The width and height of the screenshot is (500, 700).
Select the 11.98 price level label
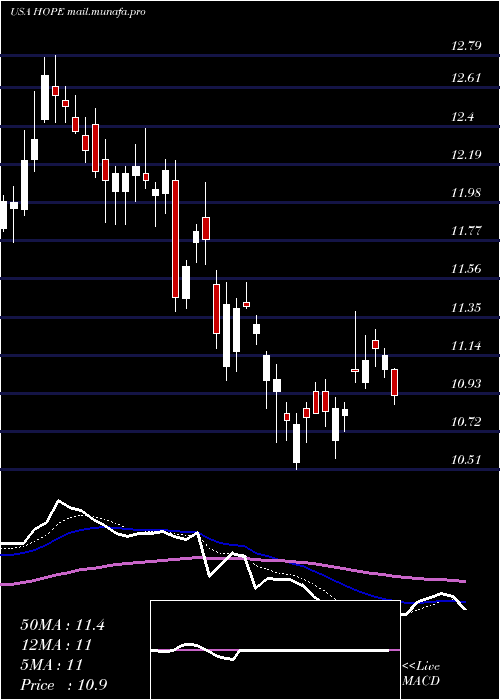[466, 193]
